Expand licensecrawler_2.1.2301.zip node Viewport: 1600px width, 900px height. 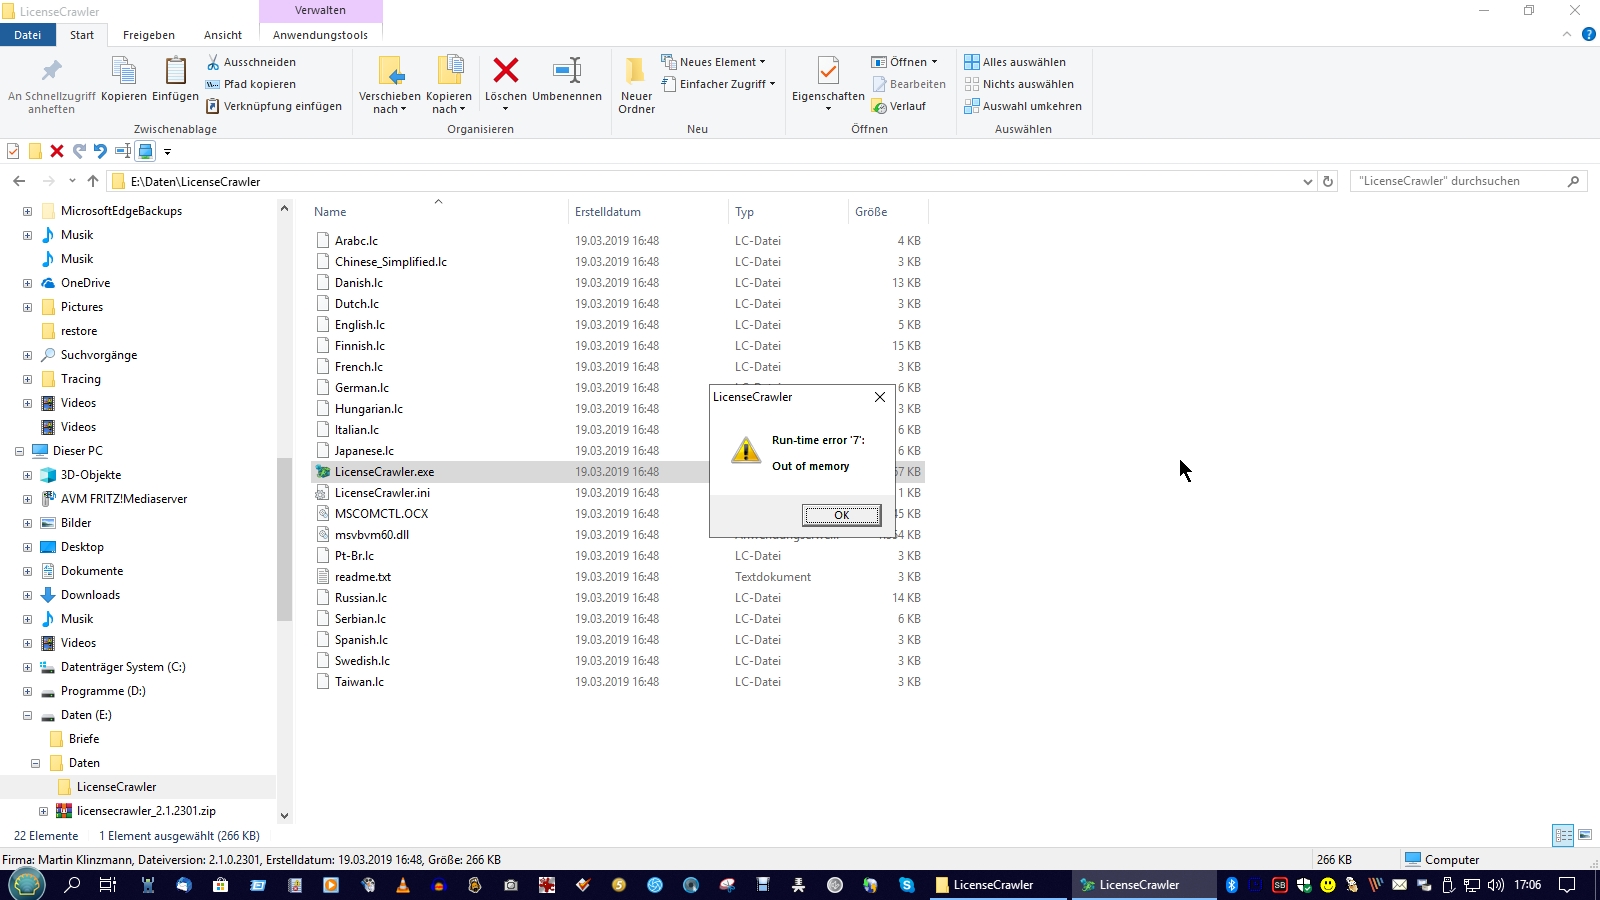tap(43, 811)
